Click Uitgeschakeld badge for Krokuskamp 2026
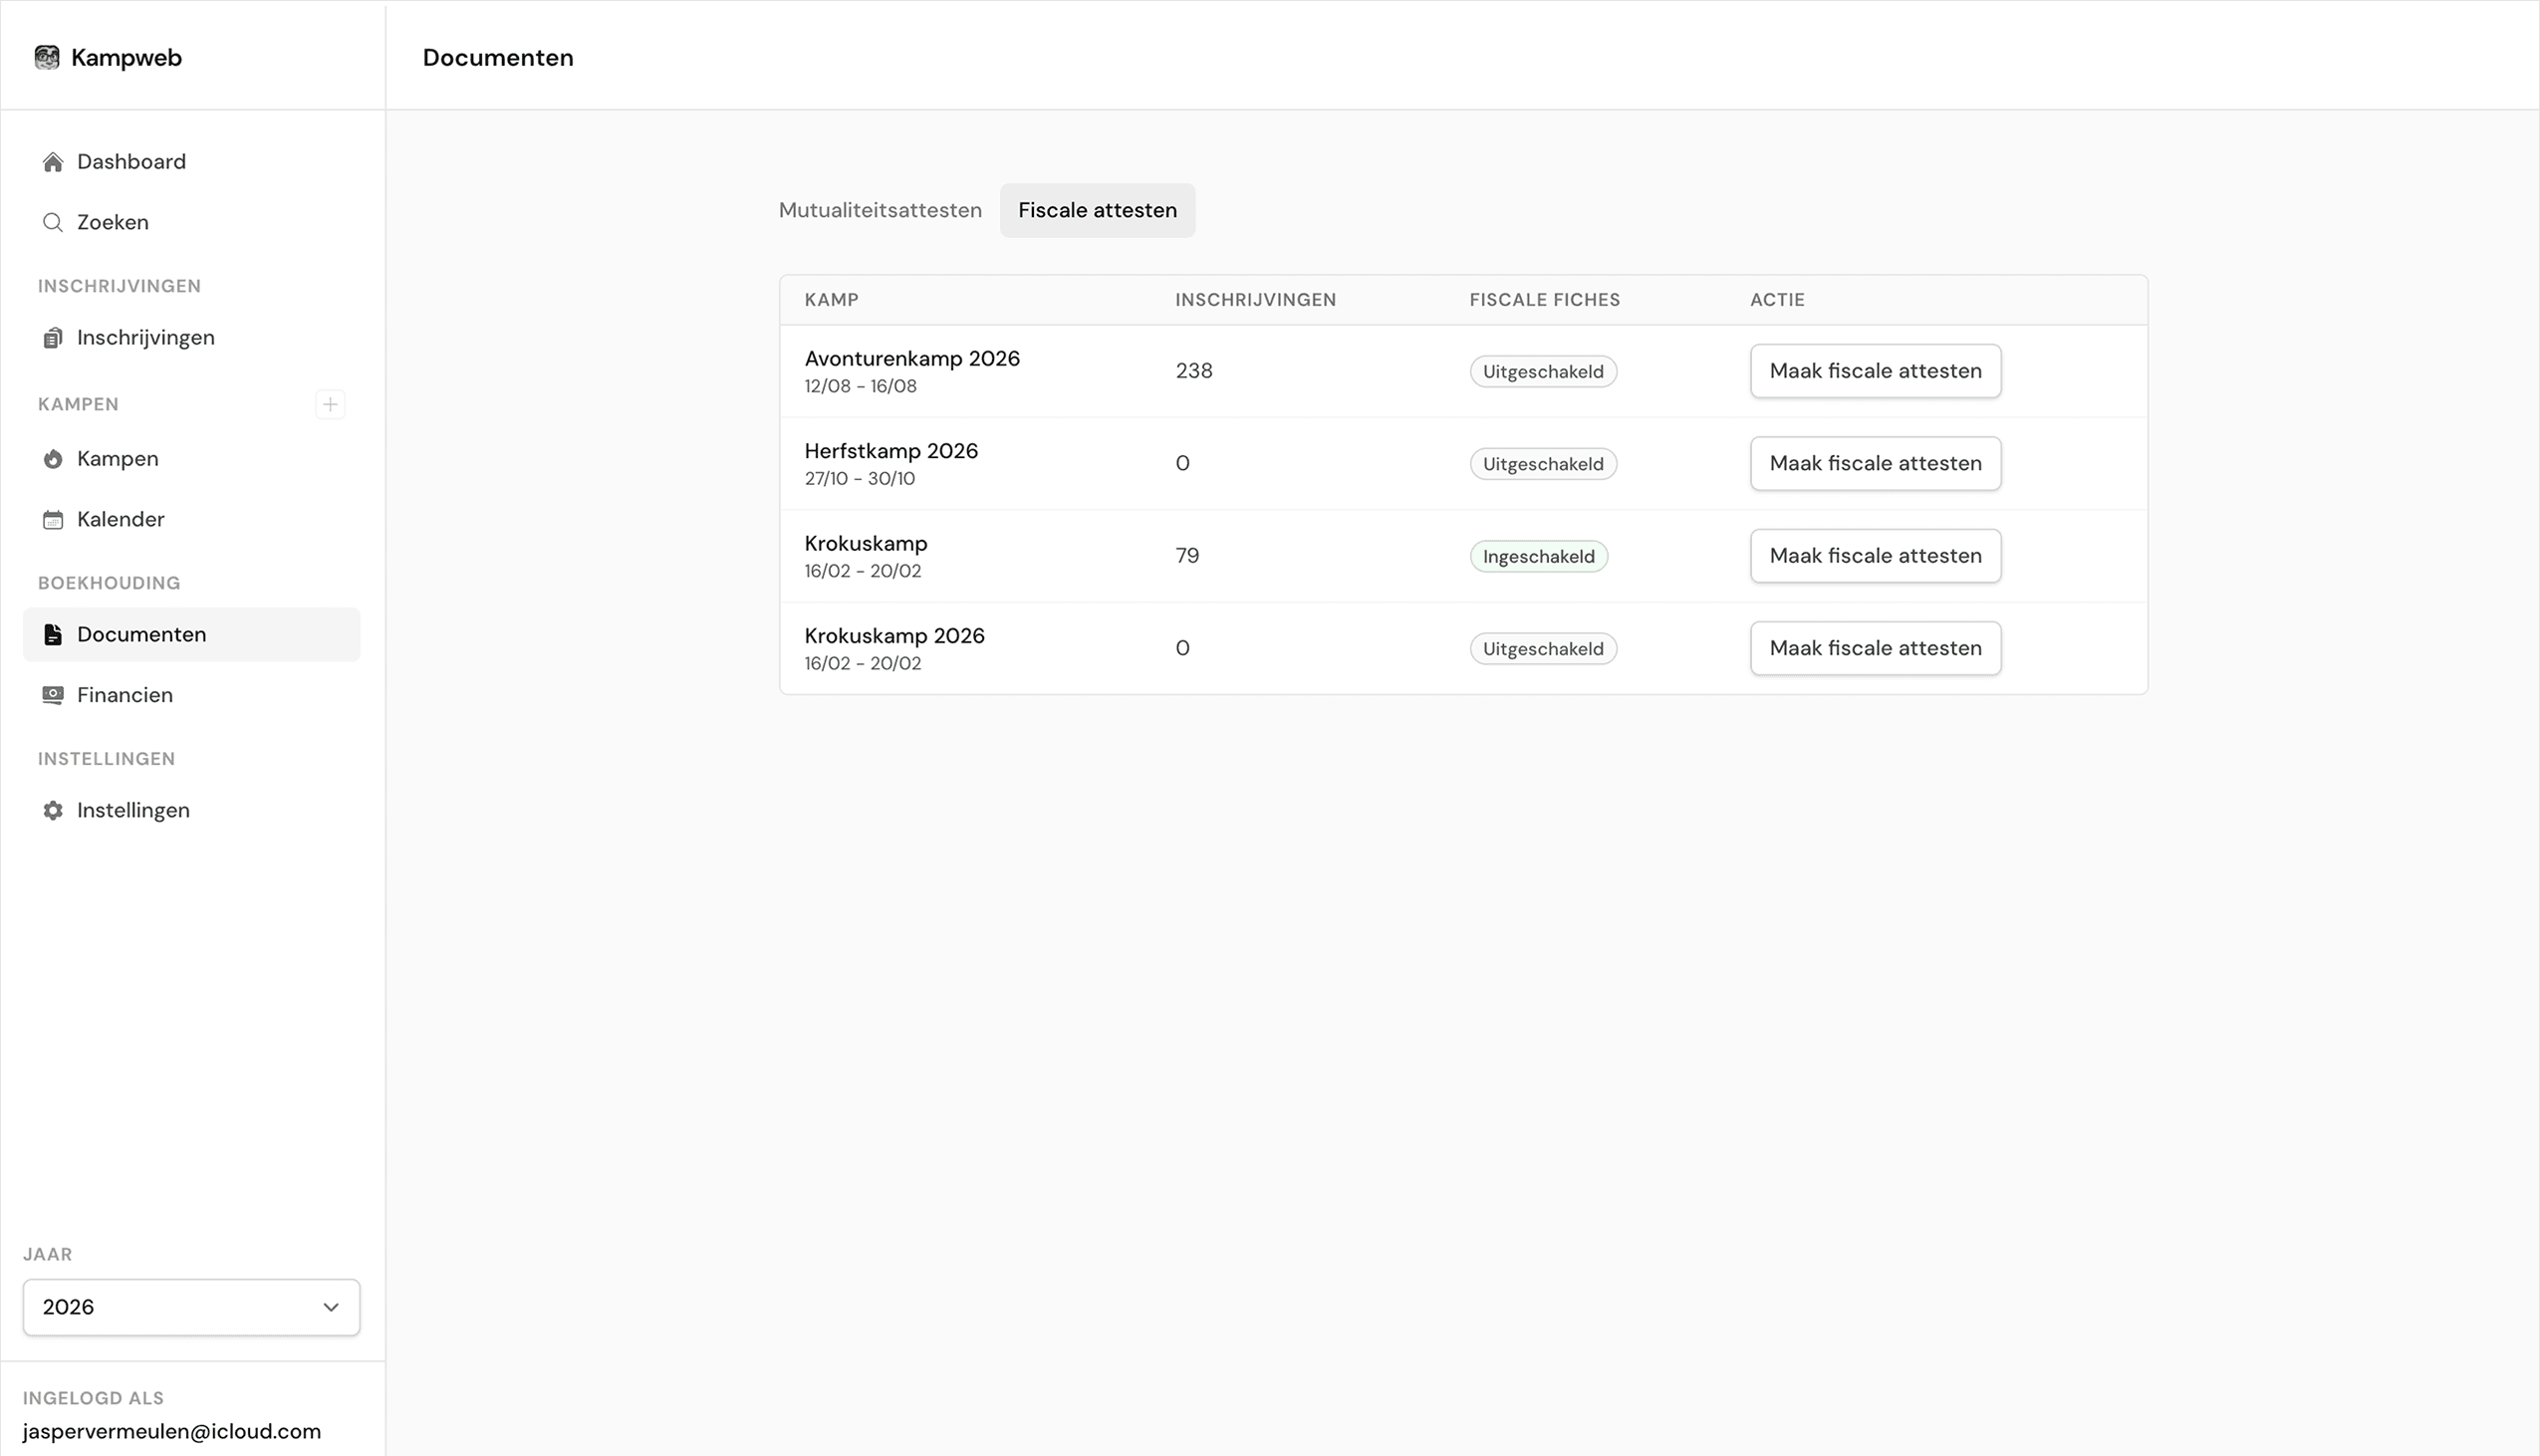This screenshot has height=1456, width=2540. [x=1543, y=649]
